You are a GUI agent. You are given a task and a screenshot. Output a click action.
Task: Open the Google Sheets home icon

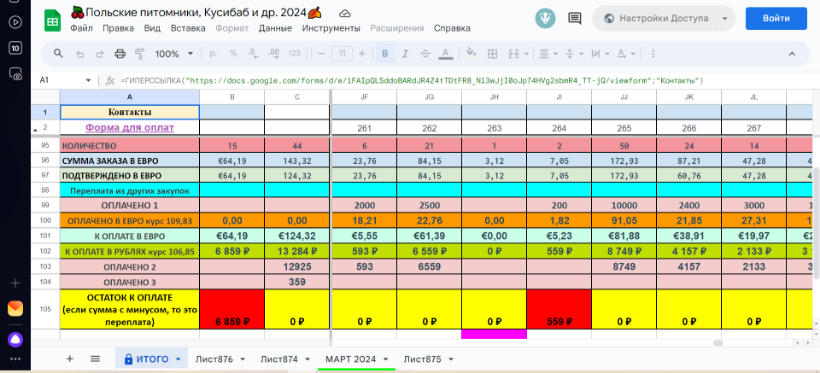pyautogui.click(x=52, y=20)
